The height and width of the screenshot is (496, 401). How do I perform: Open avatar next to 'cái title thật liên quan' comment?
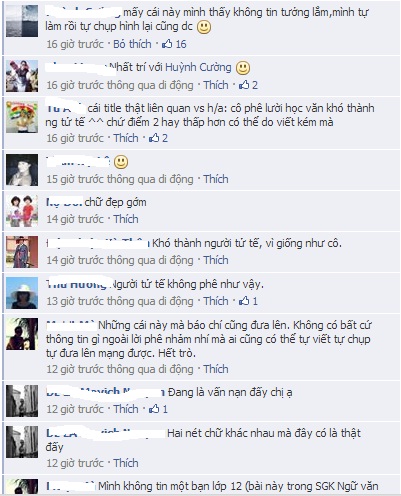(x=22, y=117)
